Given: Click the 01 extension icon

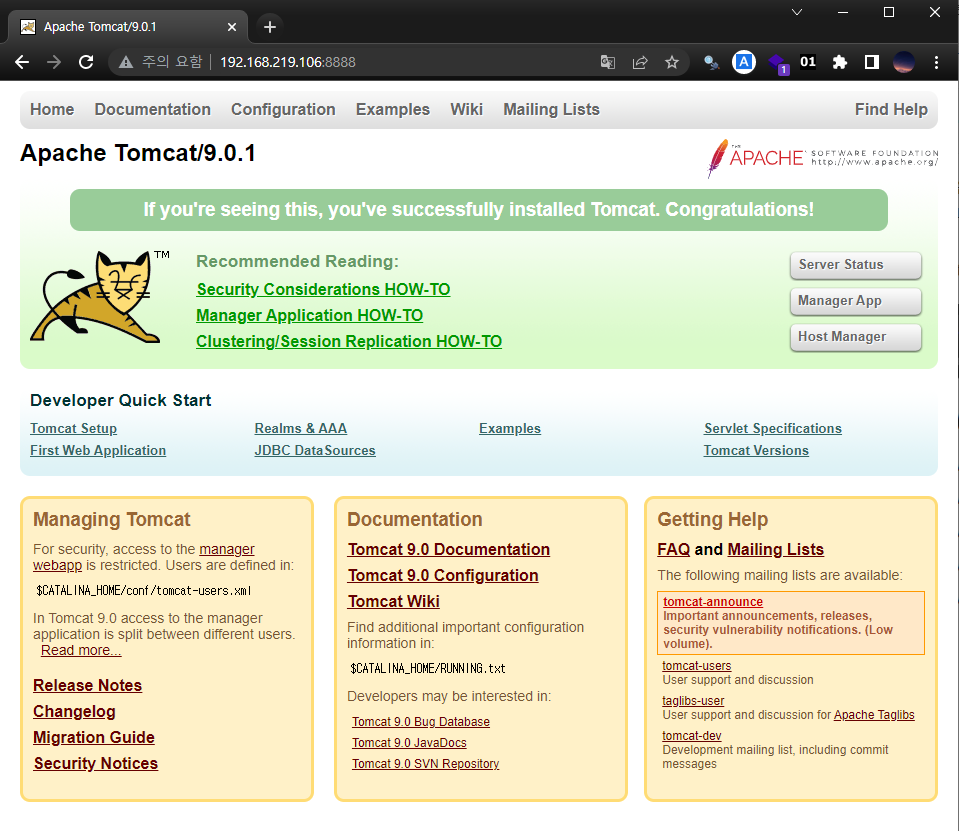Looking at the screenshot, I should pos(808,62).
